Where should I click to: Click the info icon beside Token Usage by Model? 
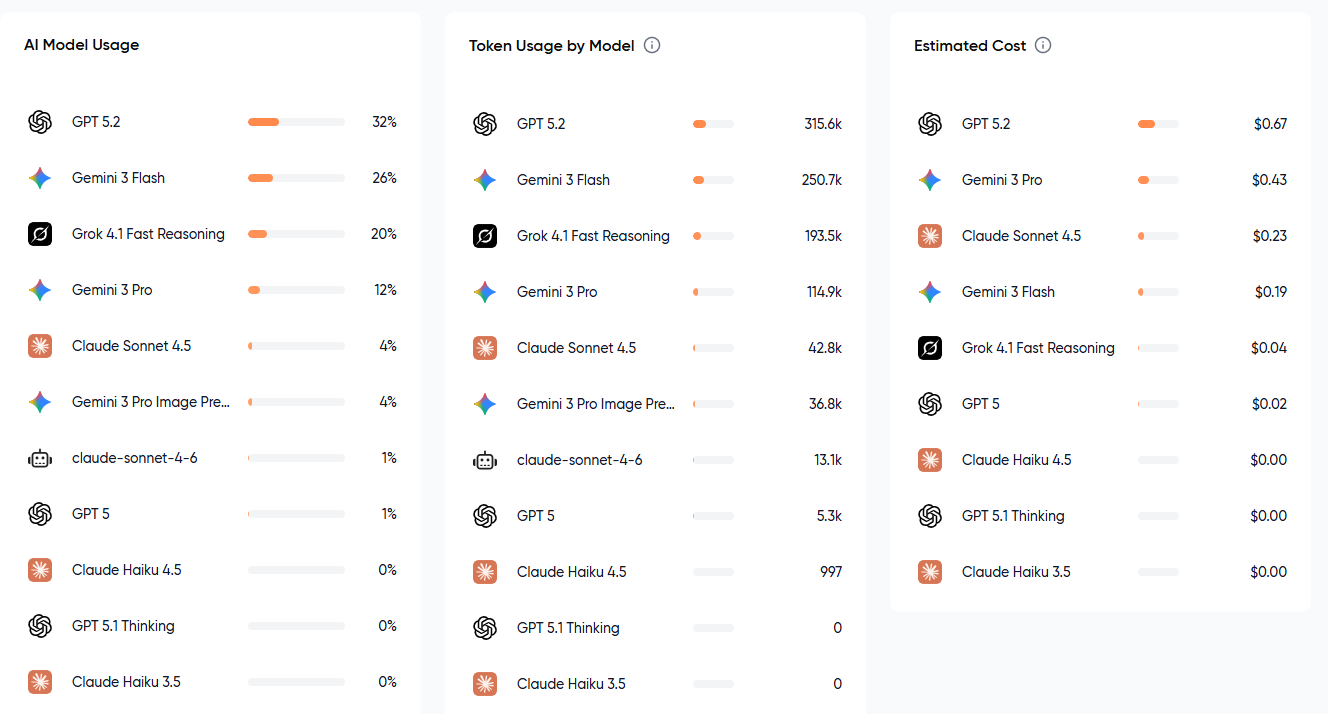[x=652, y=45]
